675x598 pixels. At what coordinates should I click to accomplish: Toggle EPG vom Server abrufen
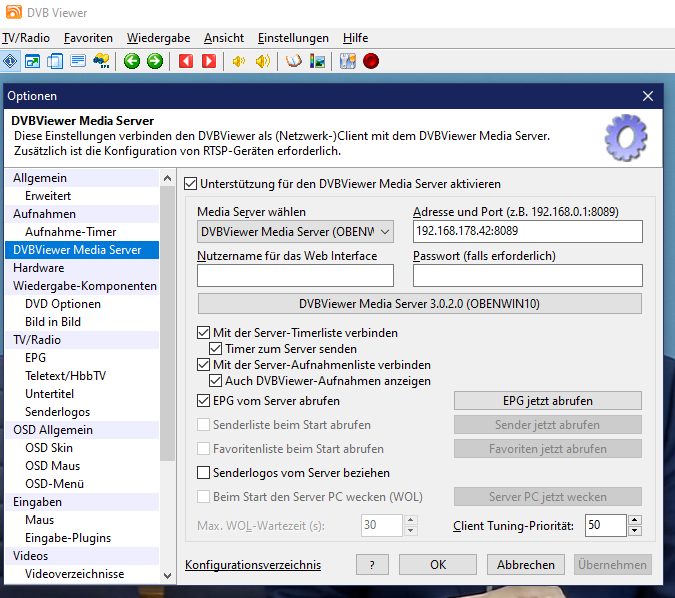tap(204, 401)
